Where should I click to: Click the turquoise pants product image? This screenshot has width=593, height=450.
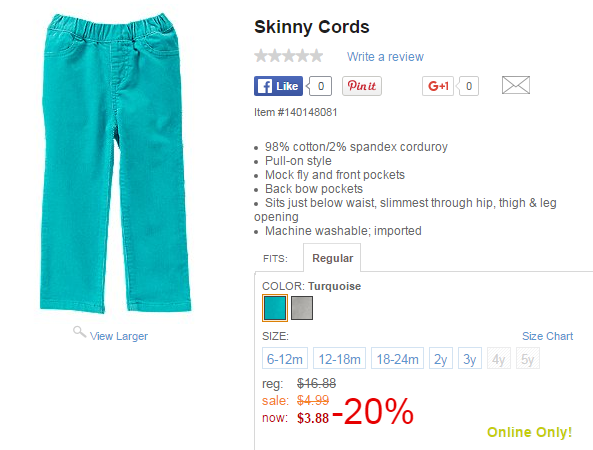point(115,163)
